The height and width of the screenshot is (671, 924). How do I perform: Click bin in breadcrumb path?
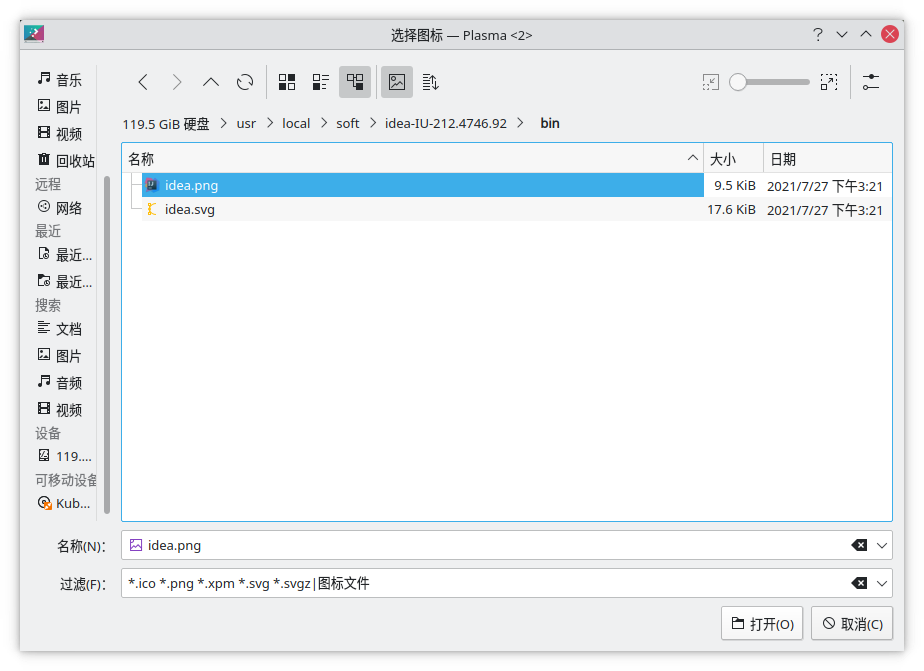coord(550,124)
